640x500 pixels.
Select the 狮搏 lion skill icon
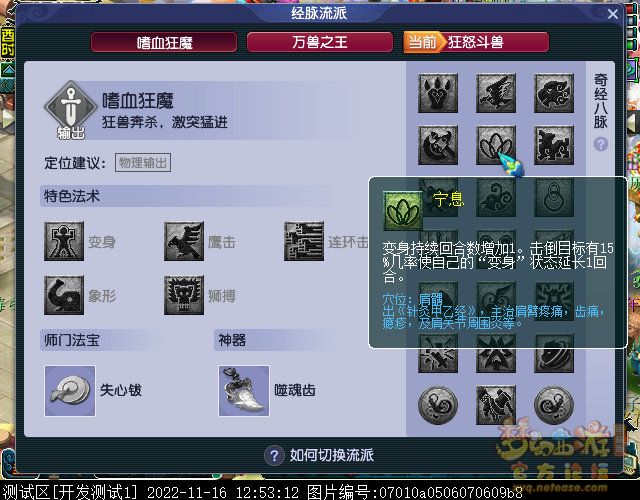(x=184, y=295)
